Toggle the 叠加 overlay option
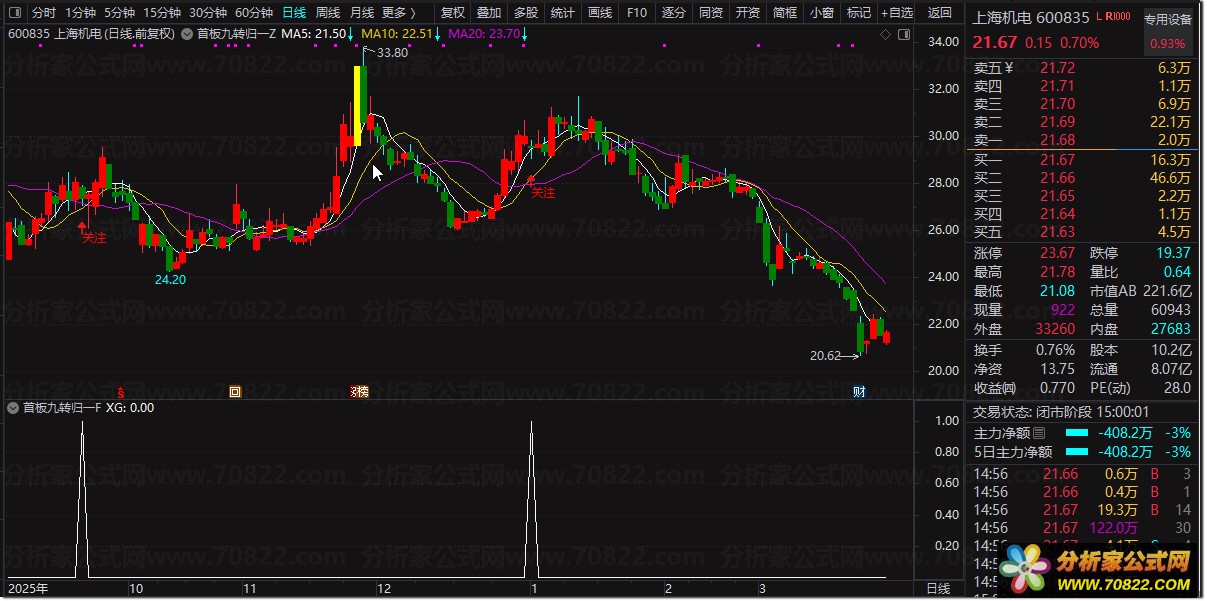This screenshot has width=1207, height=601. tap(489, 13)
